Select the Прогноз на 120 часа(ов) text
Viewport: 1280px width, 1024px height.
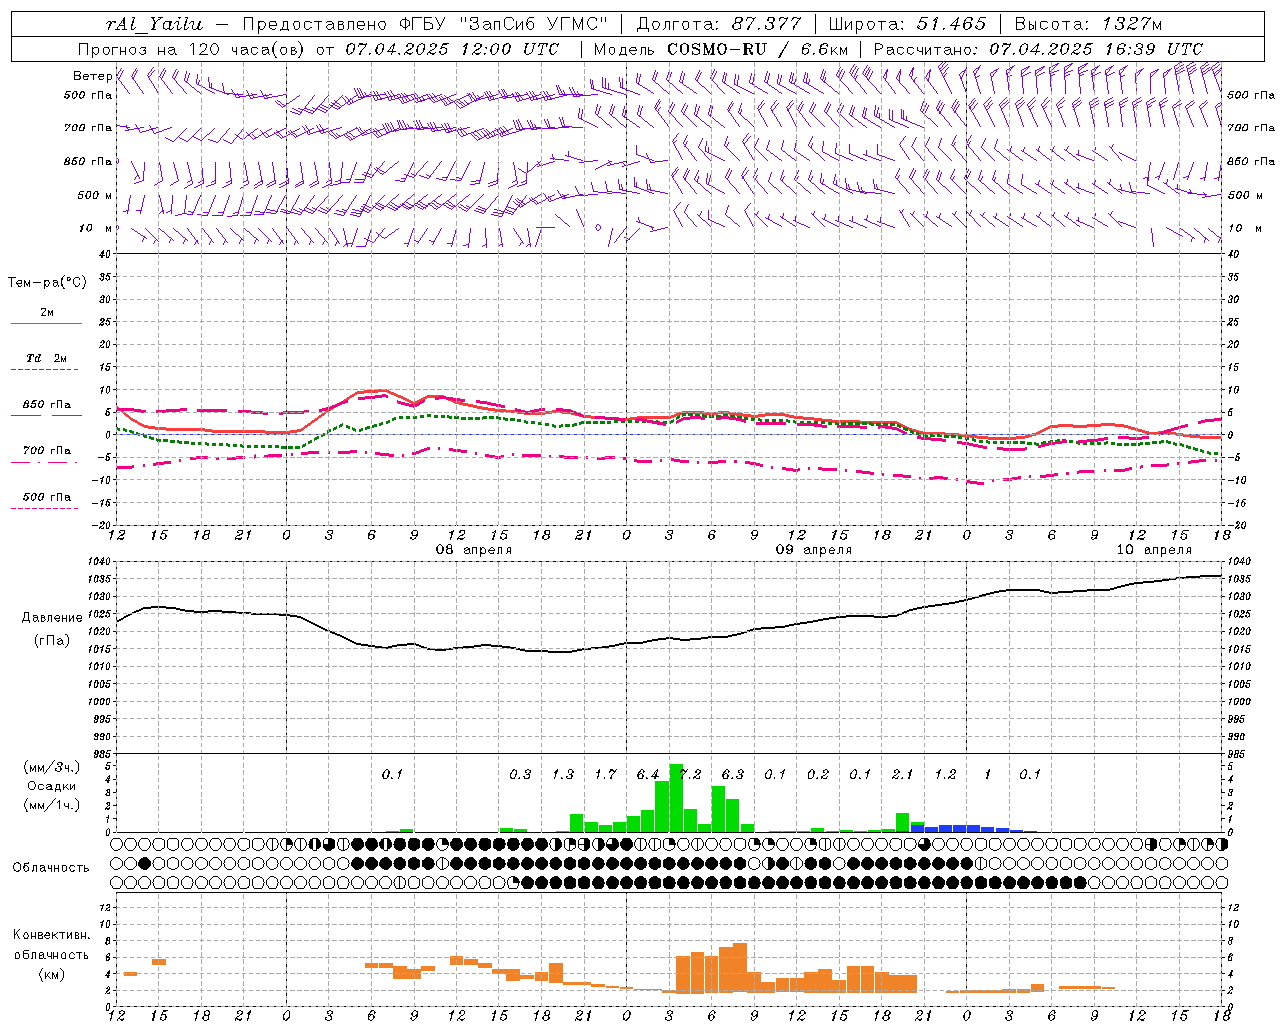[x=193, y=49]
